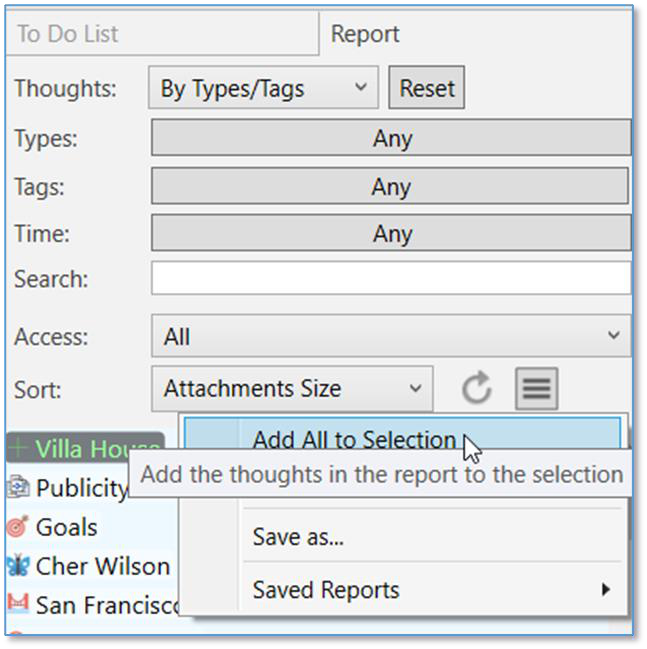Expand the Access All dropdown
The height and width of the screenshot is (649, 647).
[x=391, y=337]
